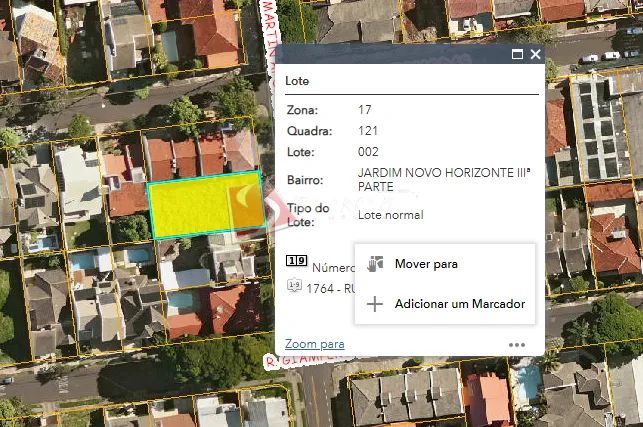The image size is (643, 427).
Task: Click the Lote popup title
Action: [x=297, y=81]
